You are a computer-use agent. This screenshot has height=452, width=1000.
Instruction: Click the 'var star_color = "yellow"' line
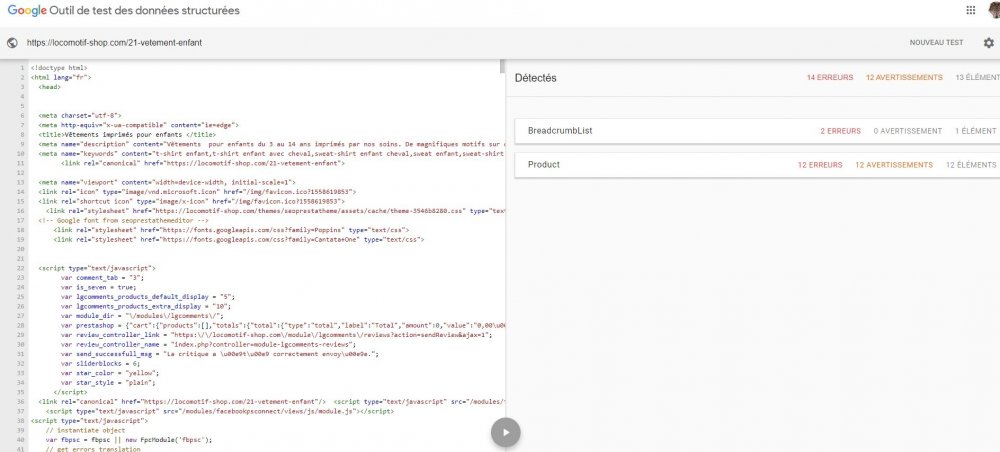pos(108,373)
